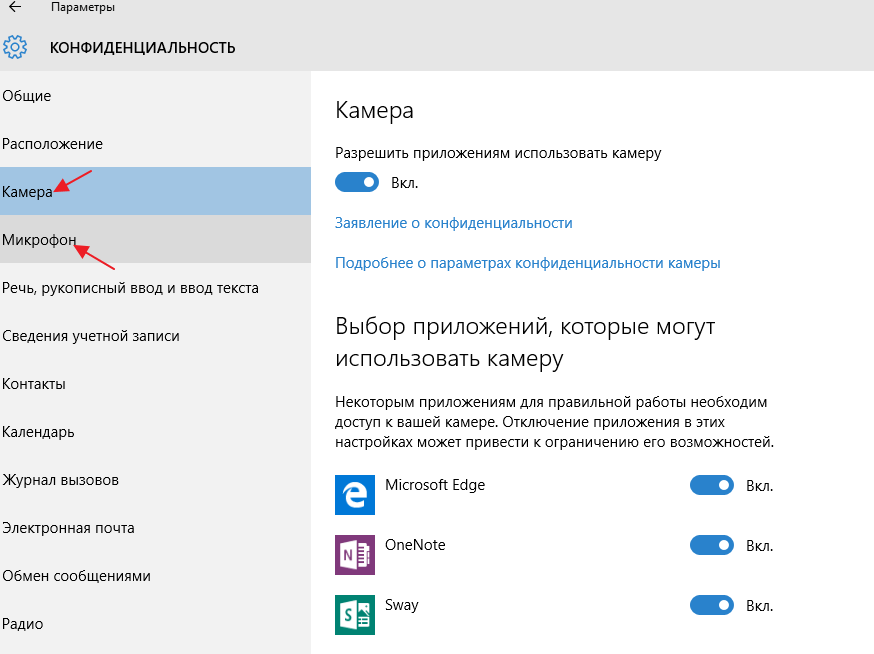Image resolution: width=874 pixels, height=654 pixels.
Task: Click Подробнее о параметрах конфиденциальности камеры
Action: coord(528,263)
